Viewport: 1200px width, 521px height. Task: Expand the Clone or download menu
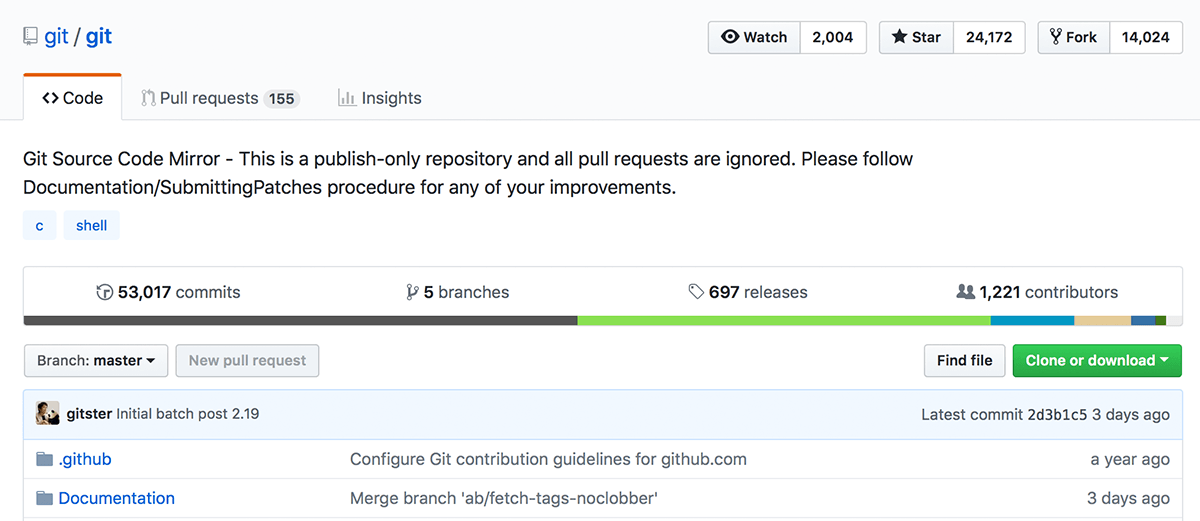(x=1097, y=361)
